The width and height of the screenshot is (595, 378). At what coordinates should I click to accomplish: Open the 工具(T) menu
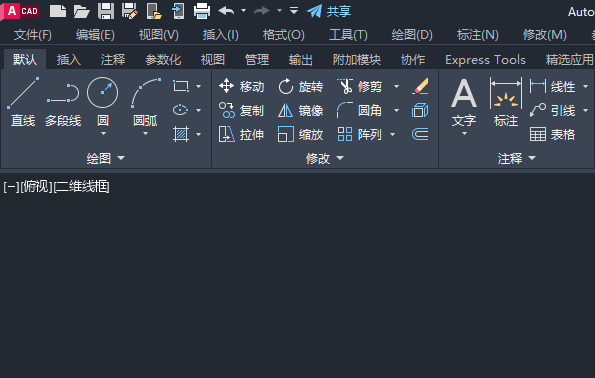pos(348,35)
